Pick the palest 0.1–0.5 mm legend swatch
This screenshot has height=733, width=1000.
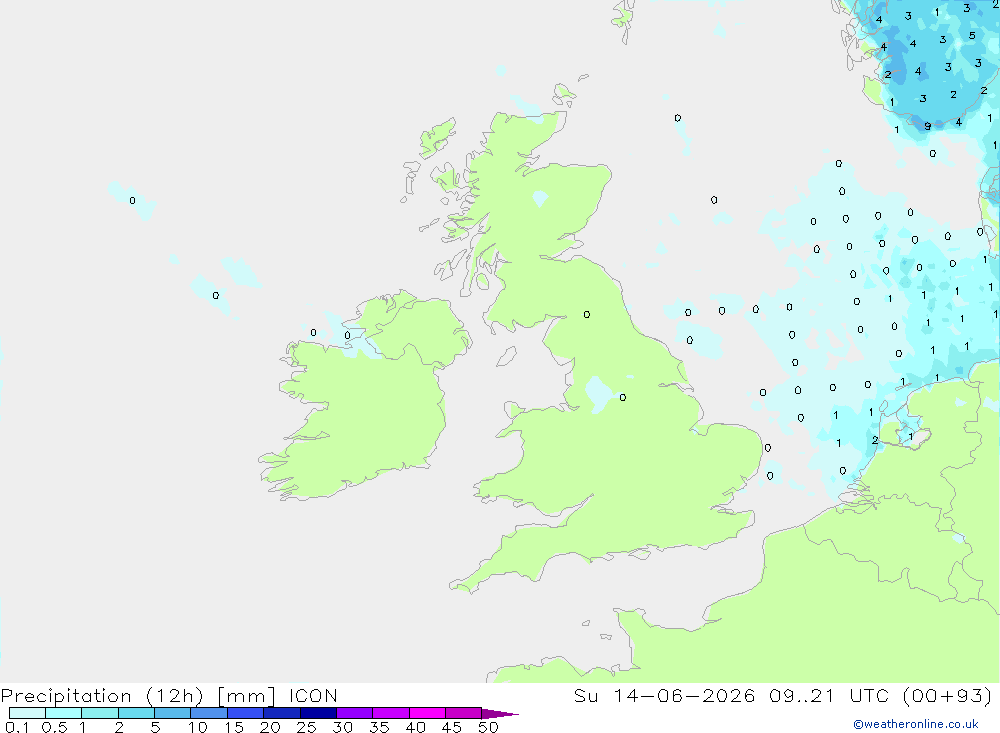[27, 713]
